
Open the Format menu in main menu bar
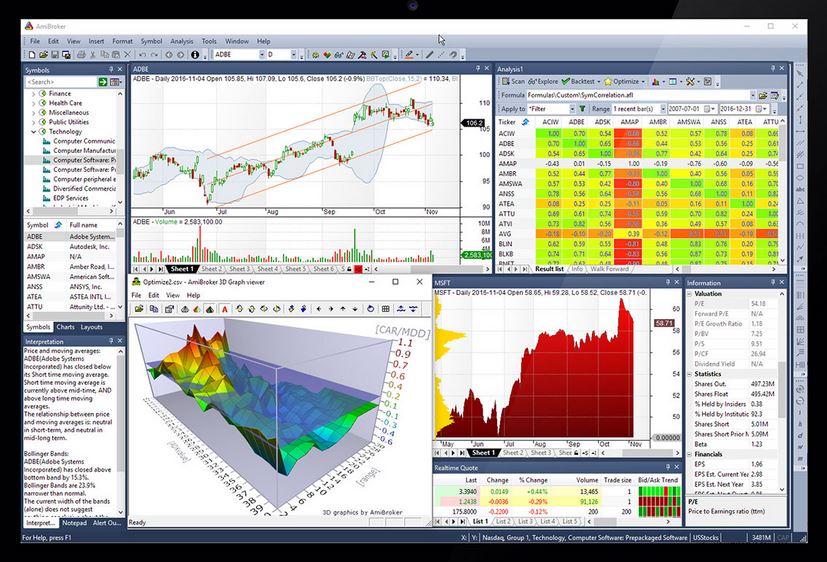tap(122, 41)
